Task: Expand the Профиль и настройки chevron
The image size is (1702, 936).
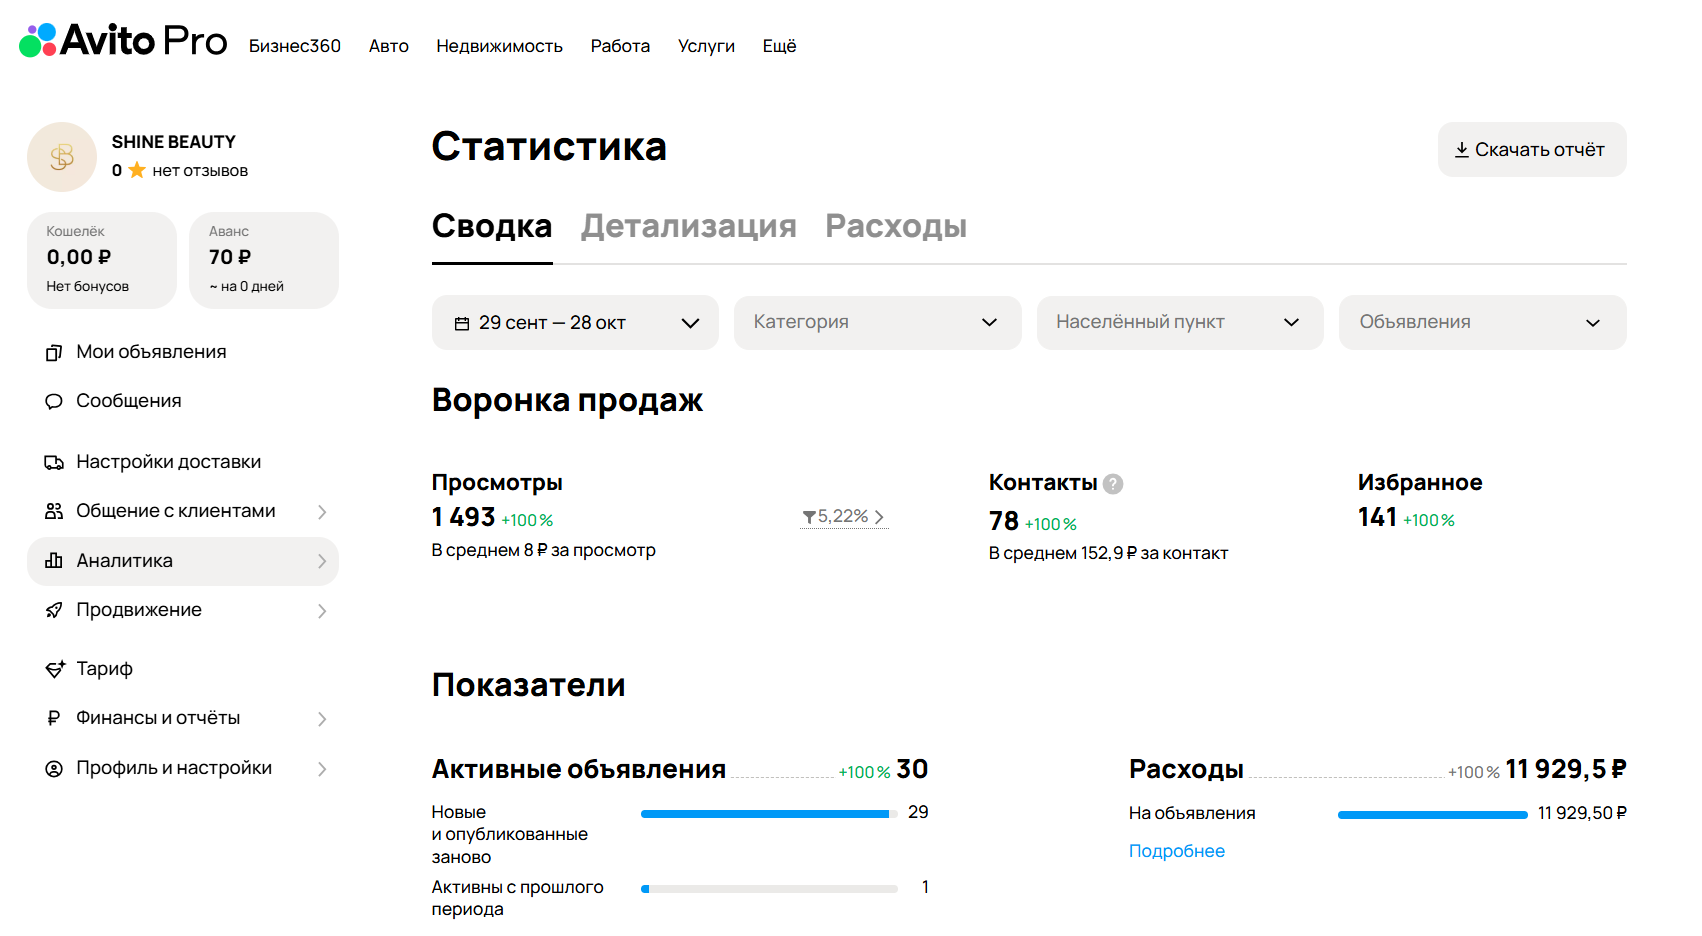Action: [322, 769]
